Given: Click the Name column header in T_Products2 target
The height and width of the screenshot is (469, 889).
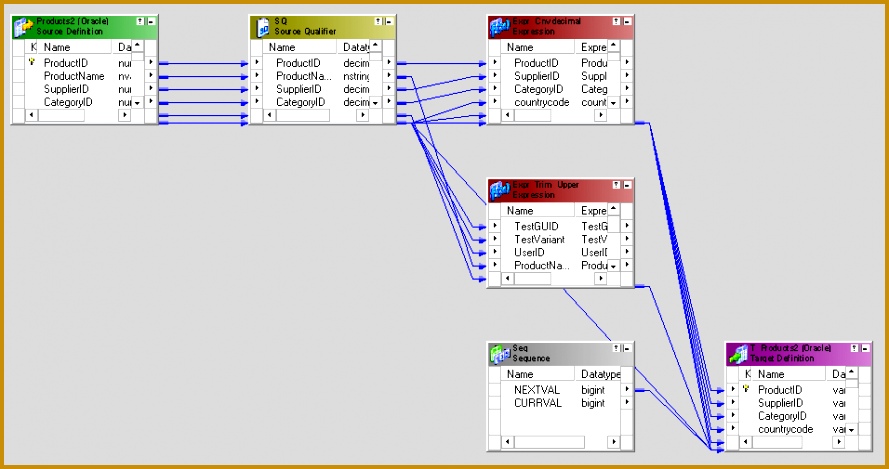Looking at the screenshot, I should pos(789,374).
